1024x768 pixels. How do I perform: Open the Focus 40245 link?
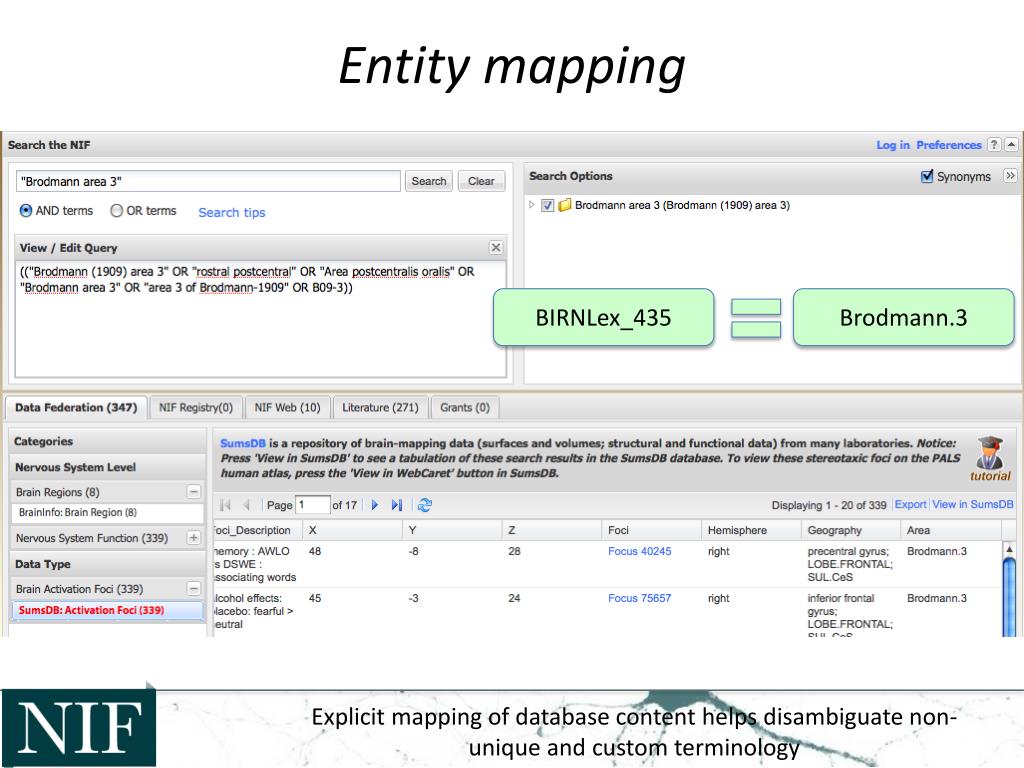tap(639, 551)
